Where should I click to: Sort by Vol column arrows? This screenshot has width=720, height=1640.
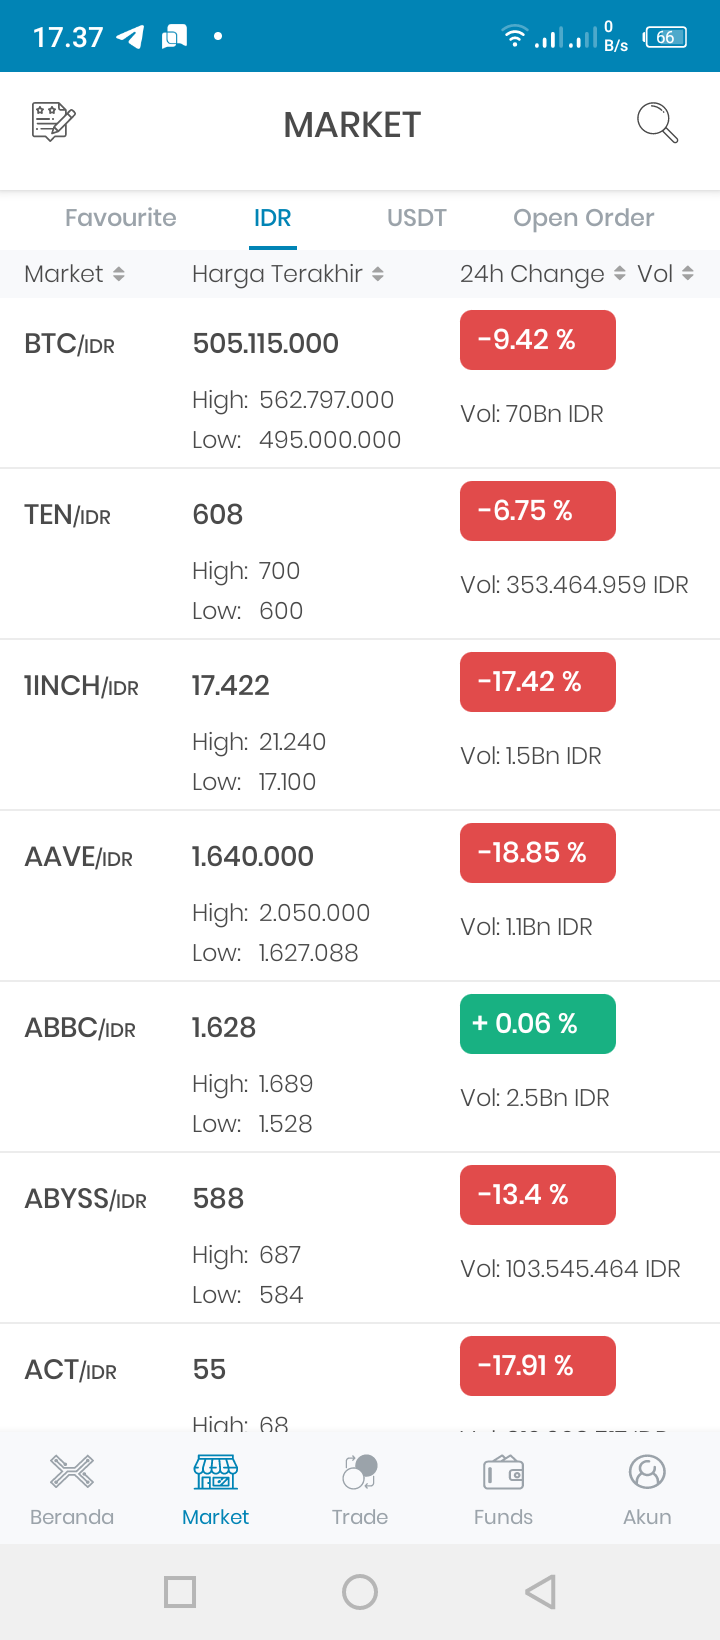[x=688, y=274]
